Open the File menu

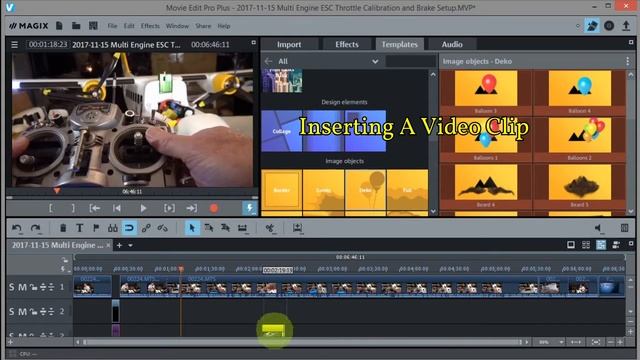[112, 26]
